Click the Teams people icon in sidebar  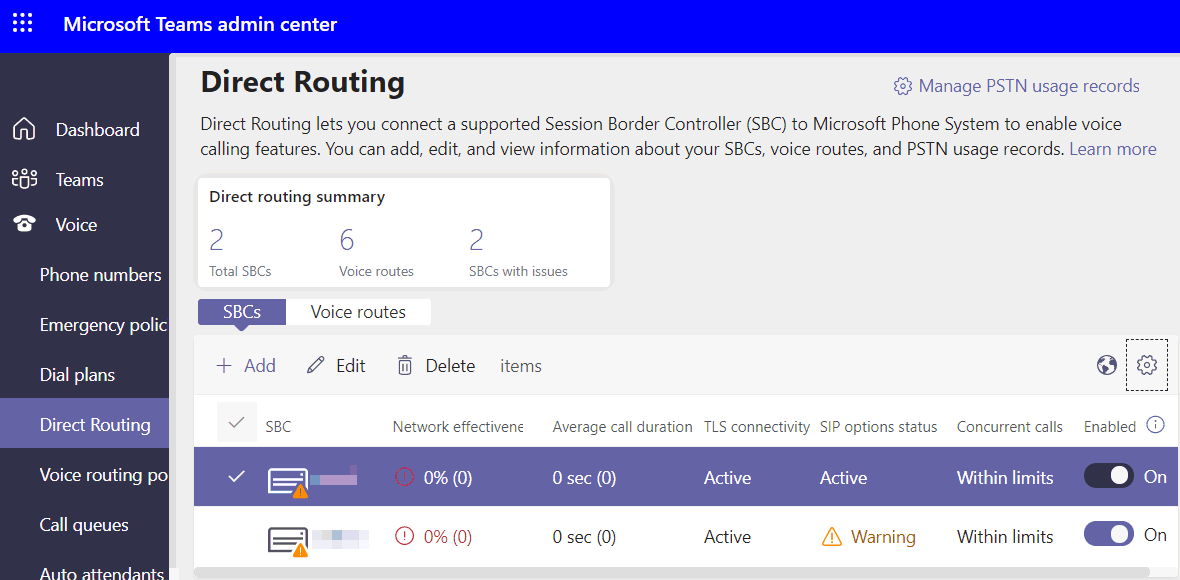[x=24, y=180]
